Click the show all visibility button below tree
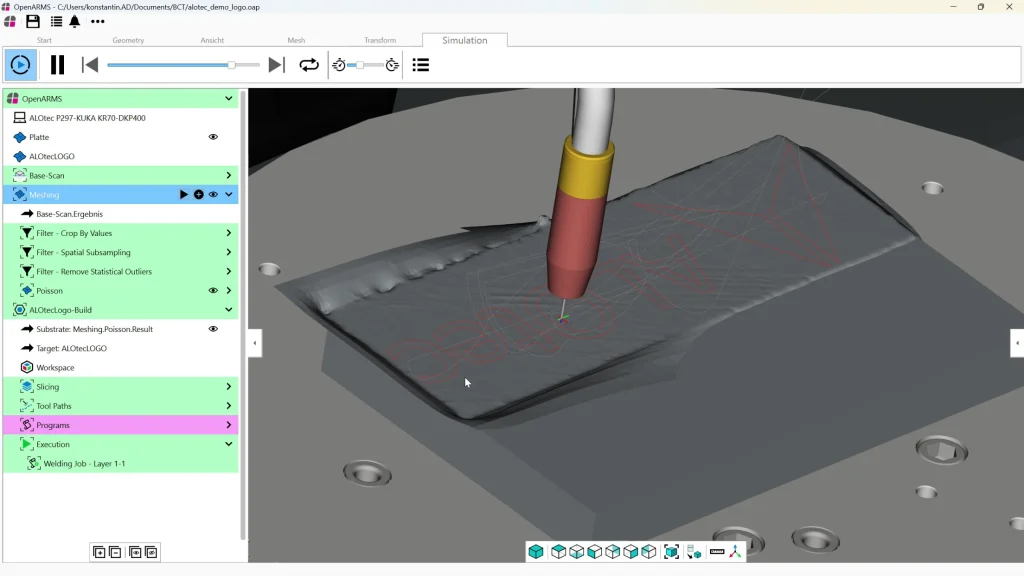1024x576 pixels. click(x=135, y=552)
